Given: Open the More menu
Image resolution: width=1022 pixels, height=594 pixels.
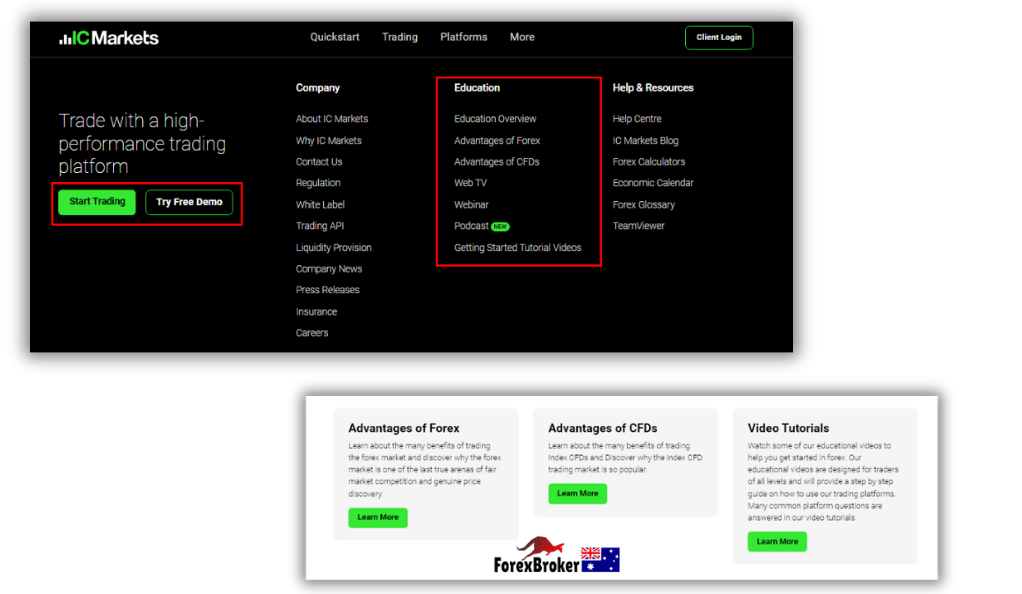Looking at the screenshot, I should (x=522, y=37).
